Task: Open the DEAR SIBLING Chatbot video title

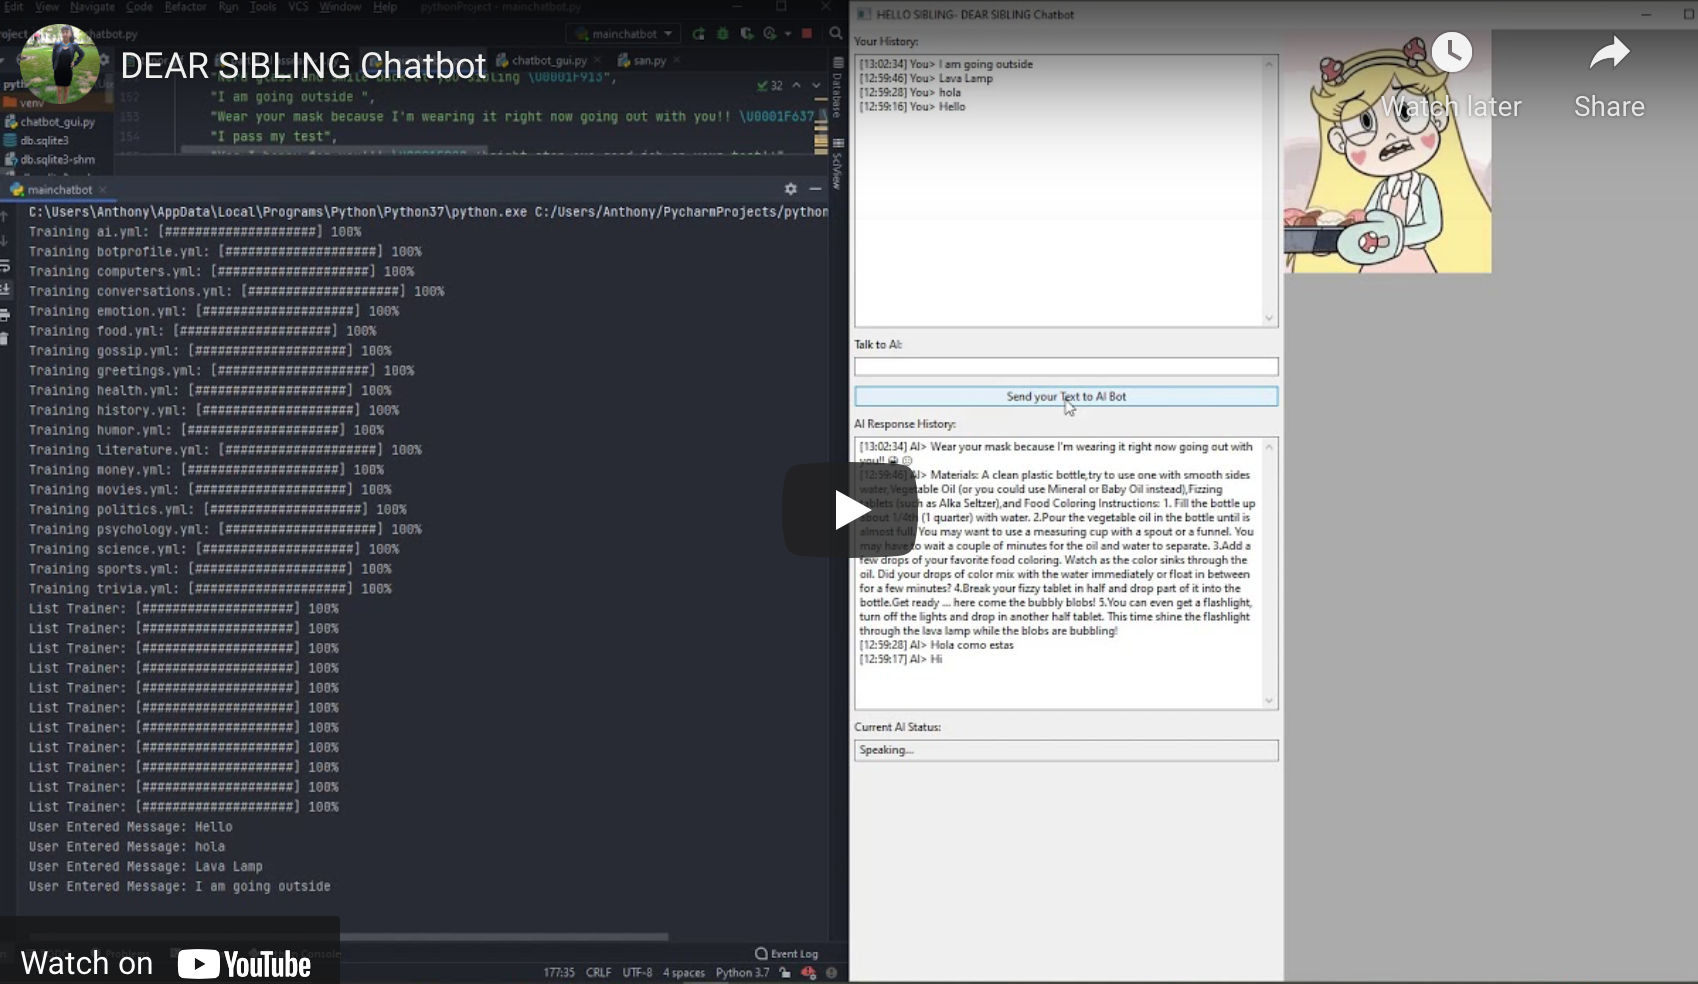Action: [303, 65]
